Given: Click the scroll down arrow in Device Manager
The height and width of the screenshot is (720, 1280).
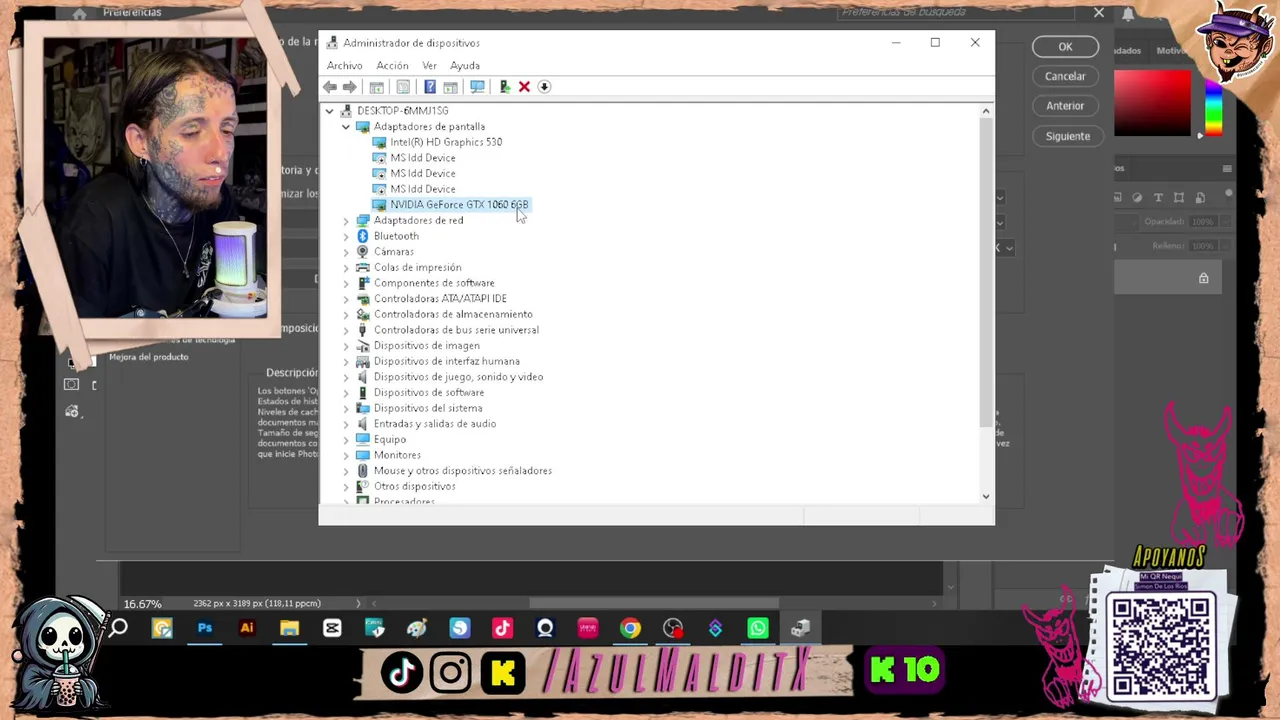Looking at the screenshot, I should click(985, 496).
